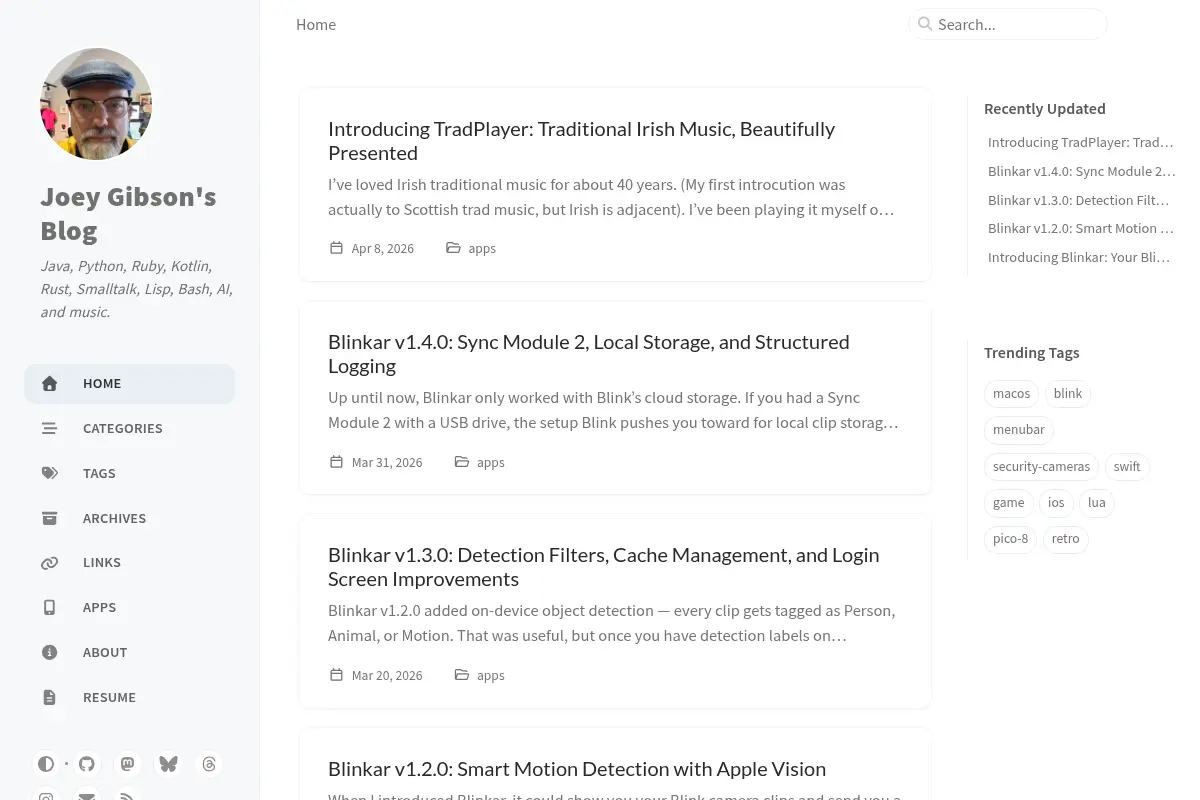
Task: Select the menubar trending tag
Action: tap(1019, 430)
